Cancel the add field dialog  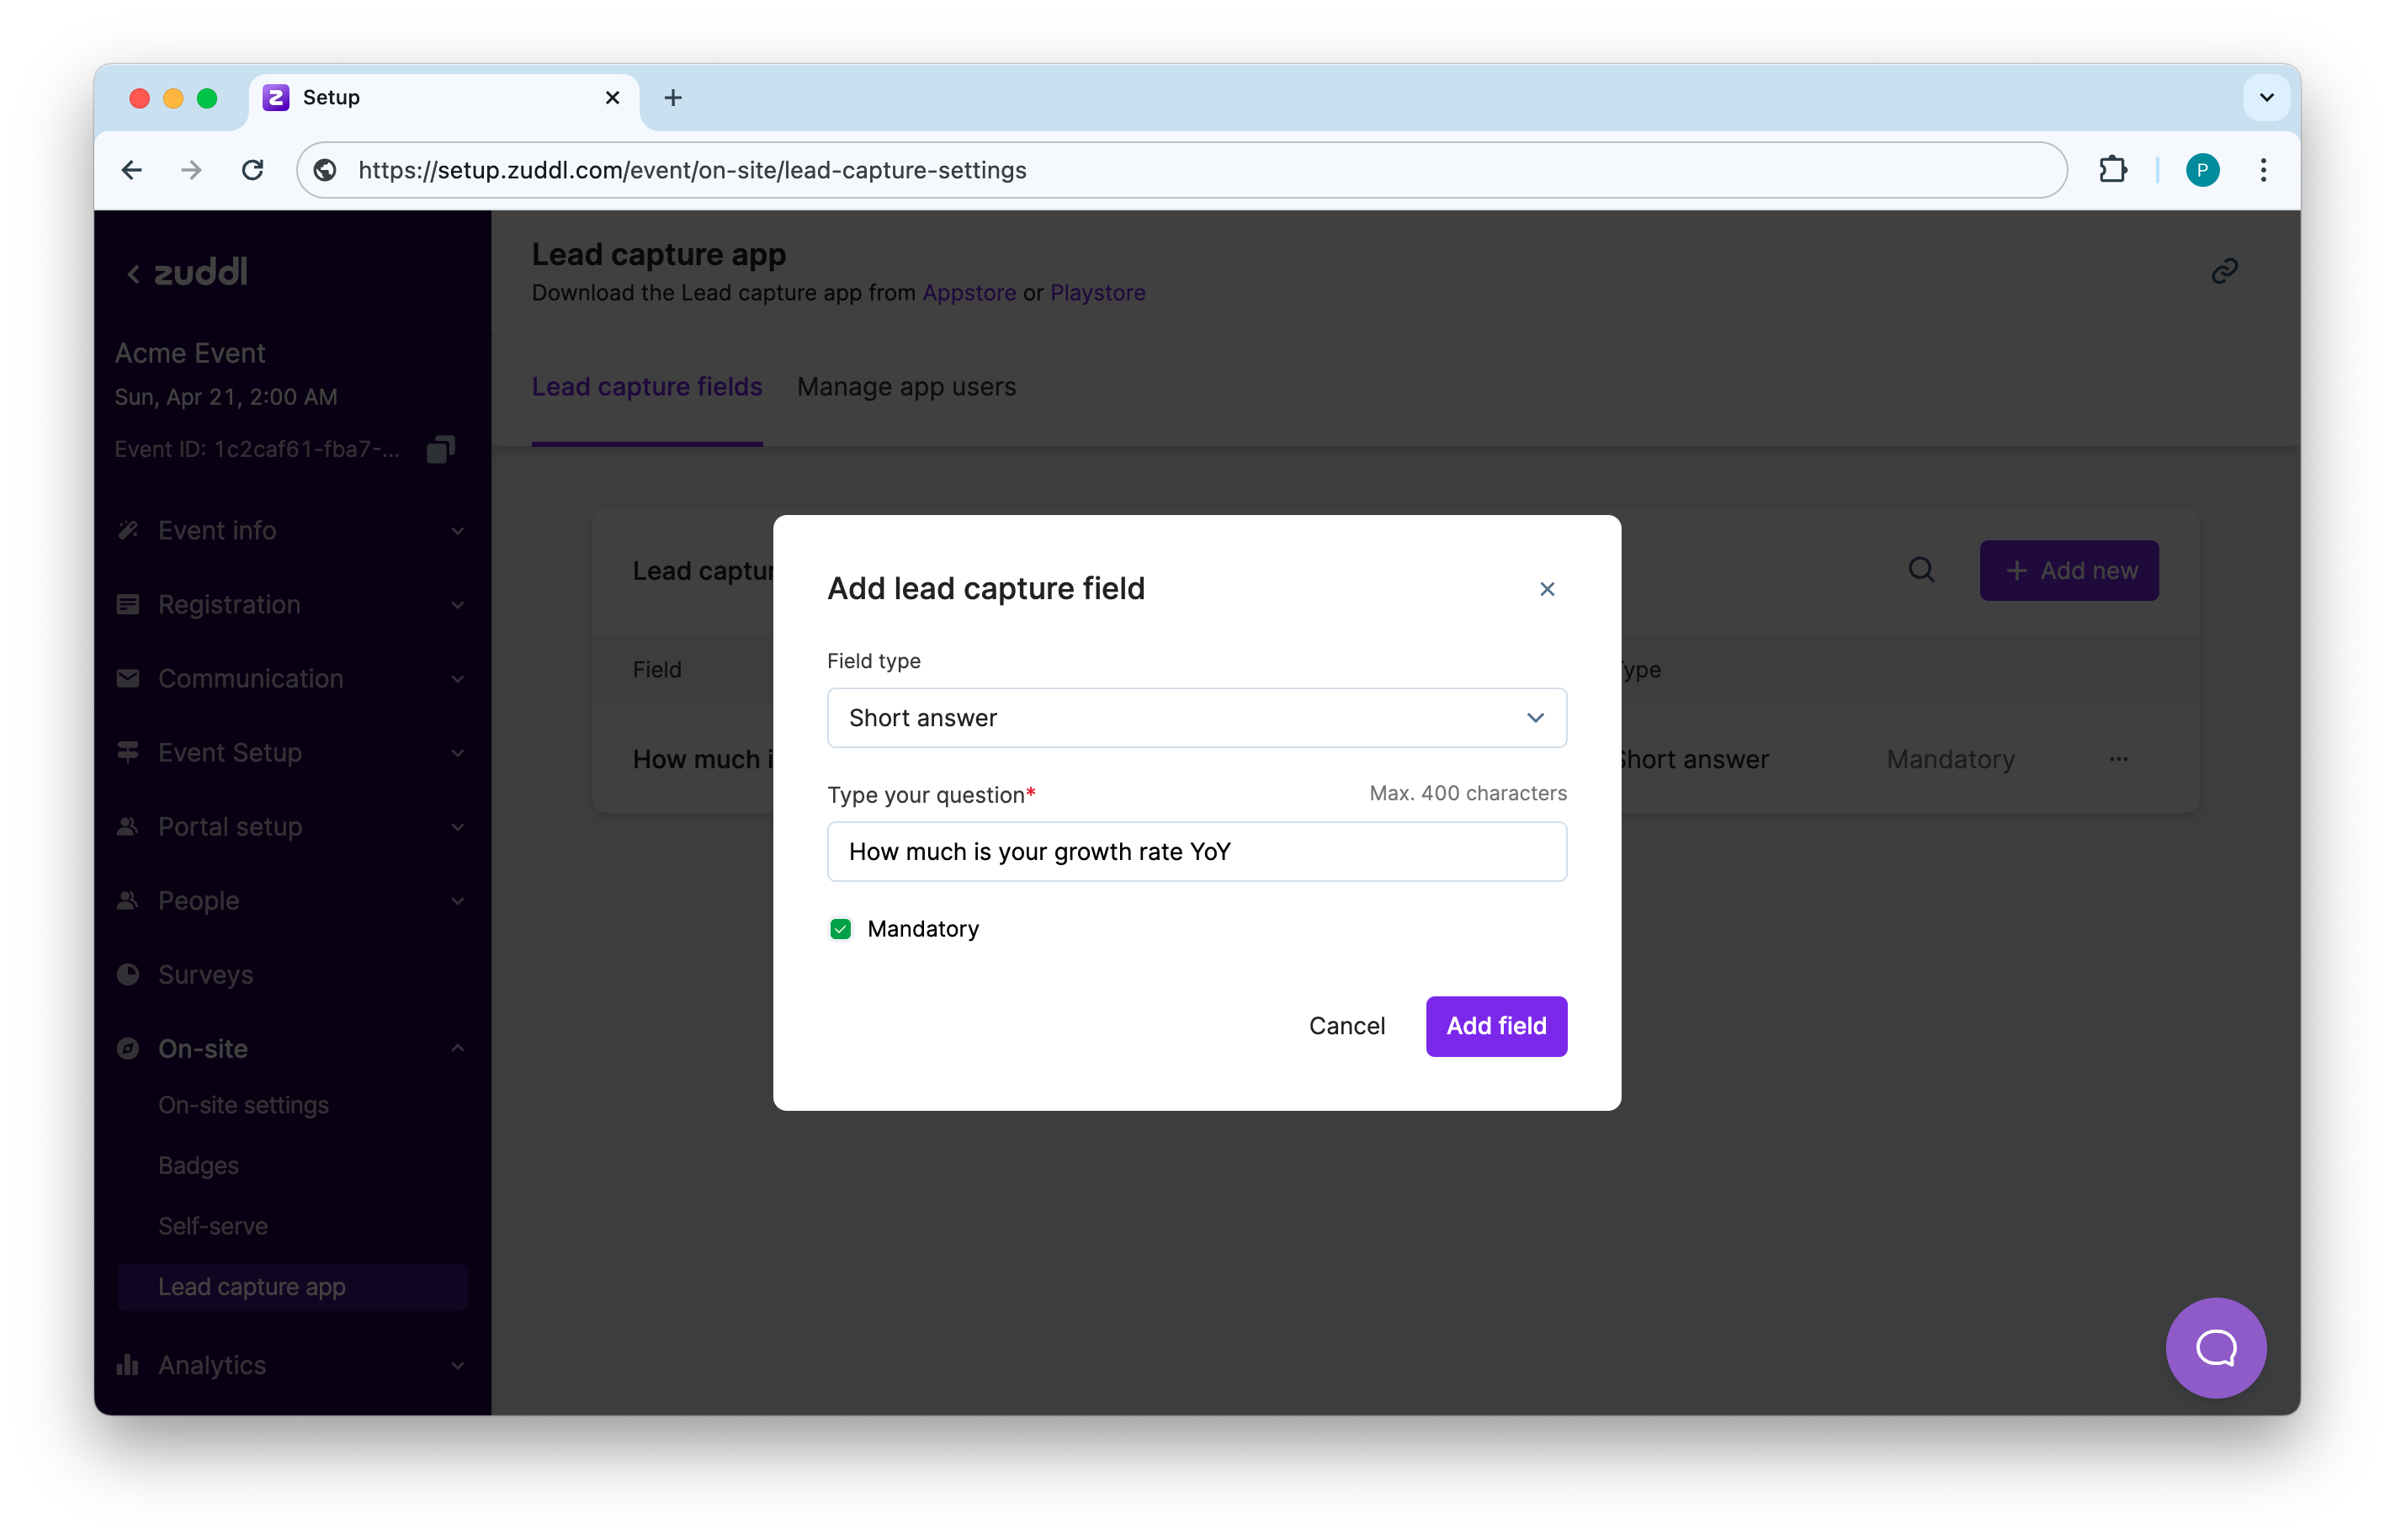point(1346,1026)
